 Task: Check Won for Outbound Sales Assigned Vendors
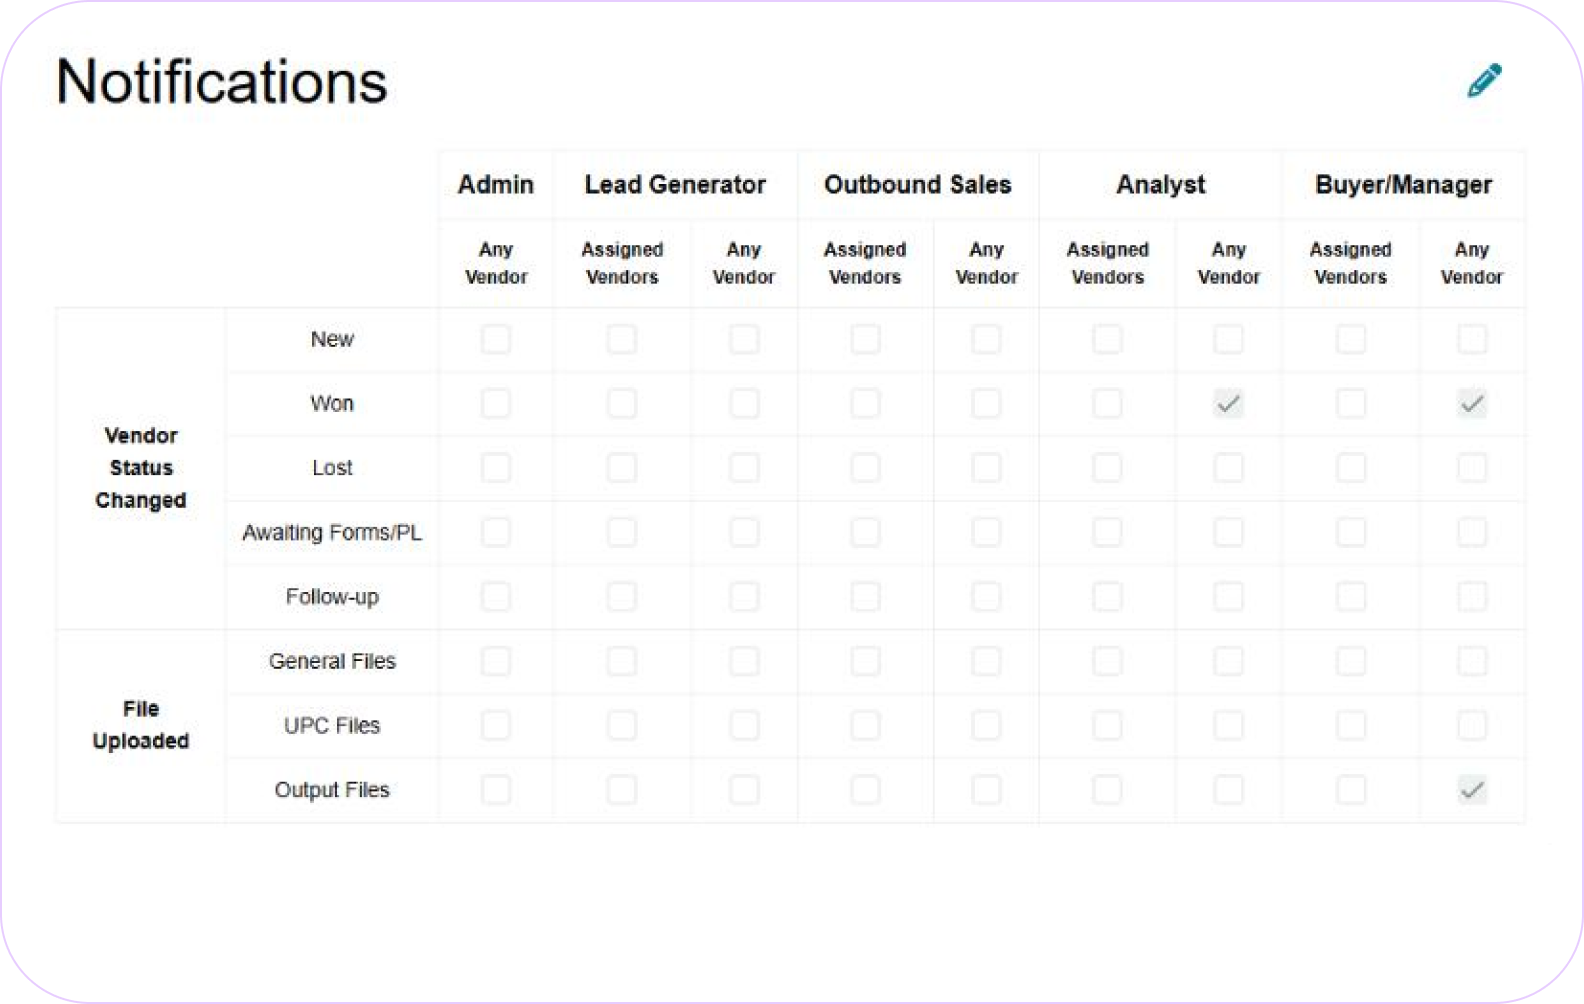[865, 404]
